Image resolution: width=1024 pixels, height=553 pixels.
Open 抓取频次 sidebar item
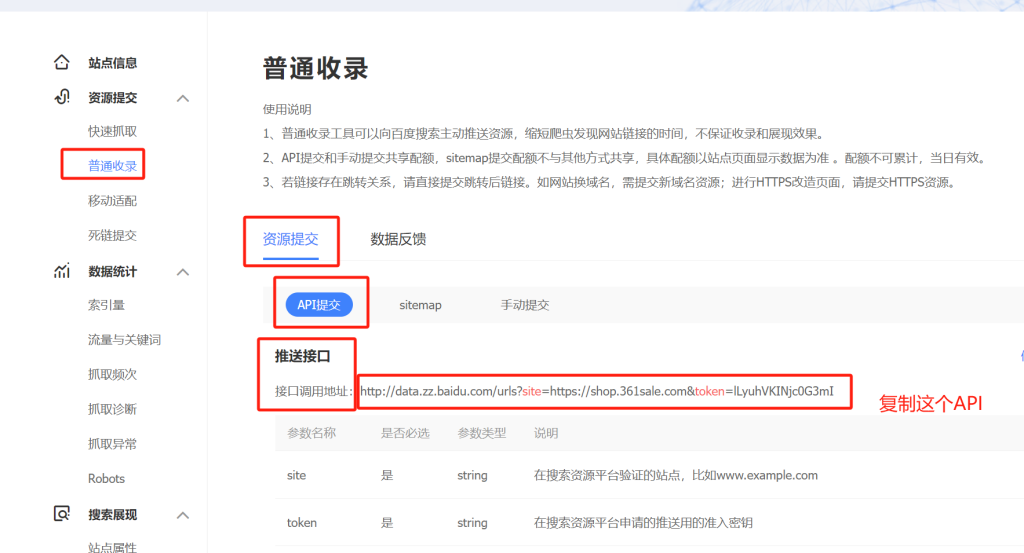click(x=112, y=374)
